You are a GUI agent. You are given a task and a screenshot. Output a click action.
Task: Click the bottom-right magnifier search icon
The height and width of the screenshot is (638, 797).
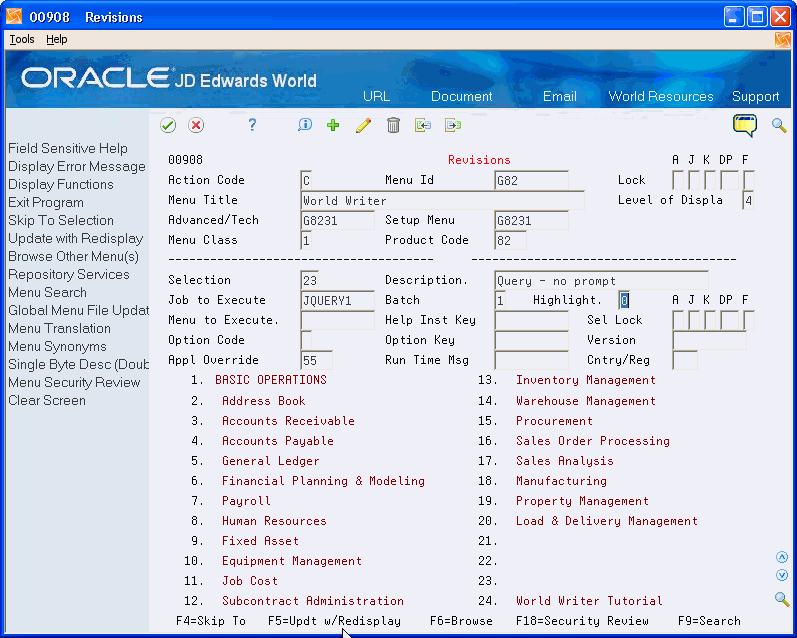point(782,599)
